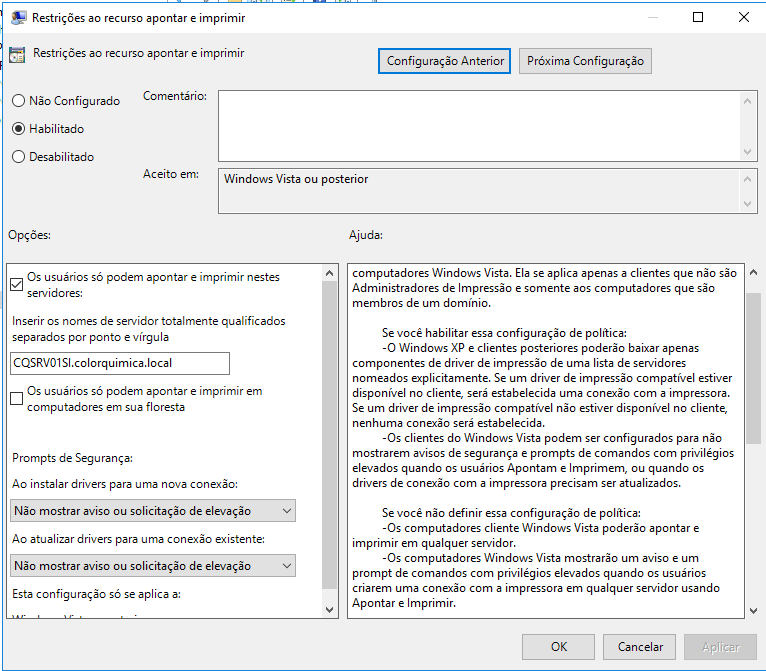Confirm with the OK button
The height and width of the screenshot is (671, 766).
coord(559,647)
